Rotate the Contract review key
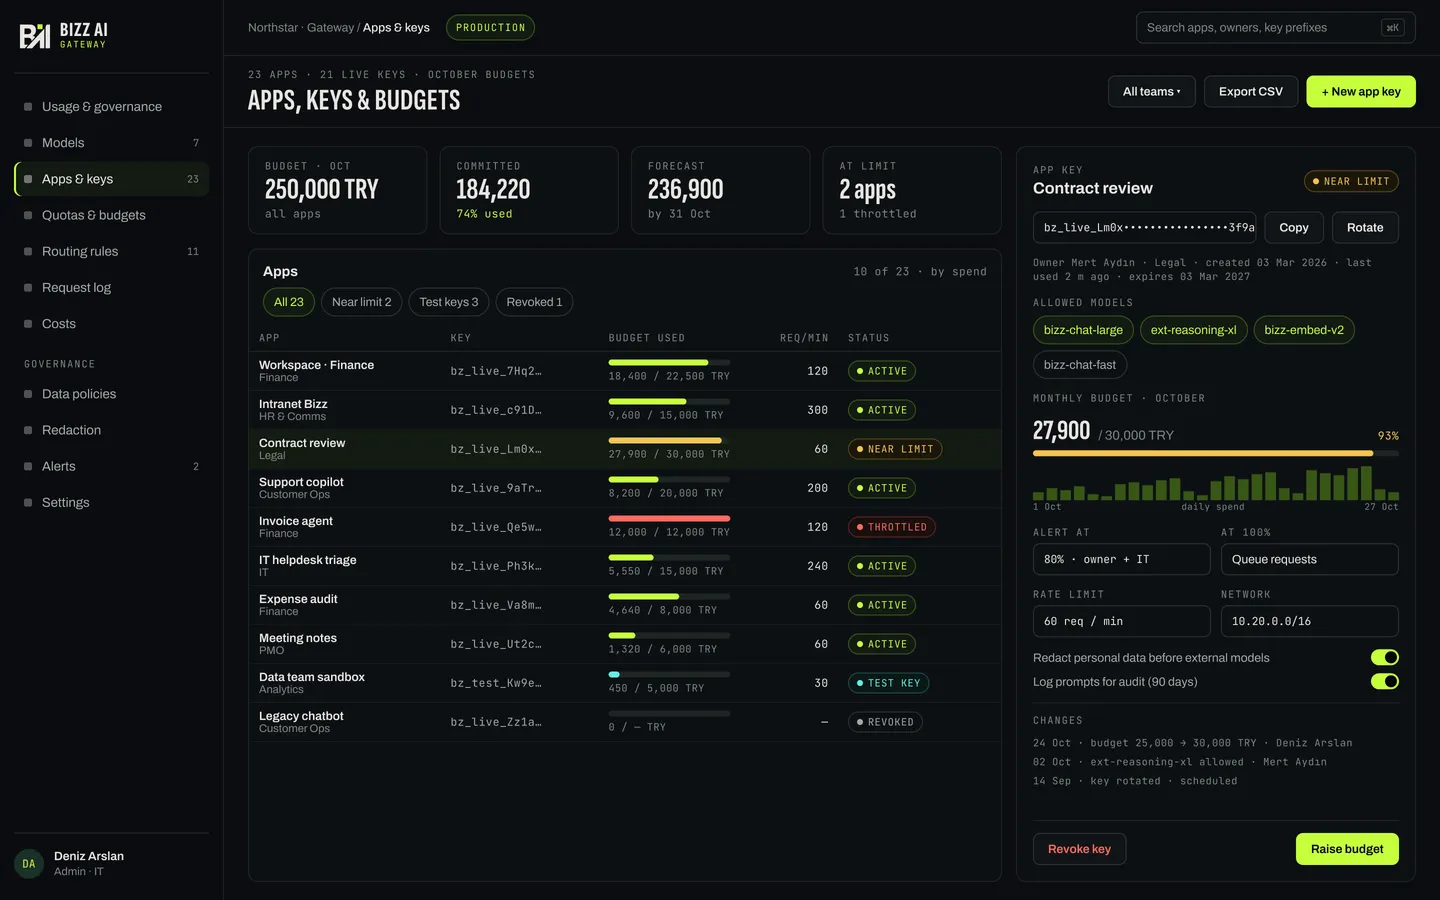 1365,227
